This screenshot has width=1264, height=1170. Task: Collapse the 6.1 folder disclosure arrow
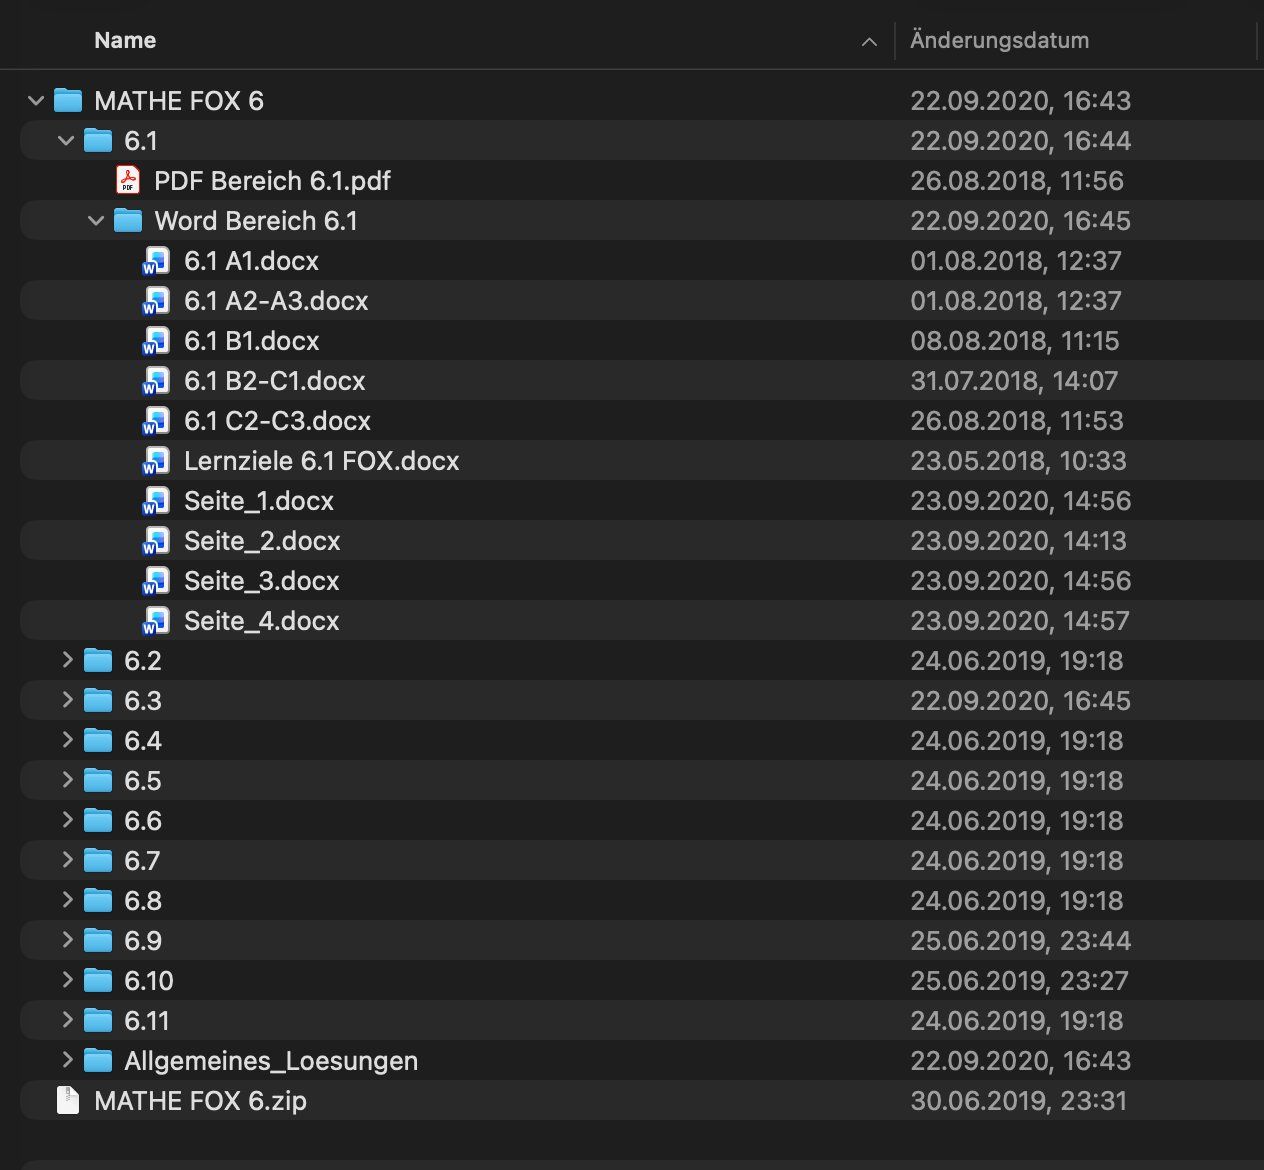[x=66, y=140]
